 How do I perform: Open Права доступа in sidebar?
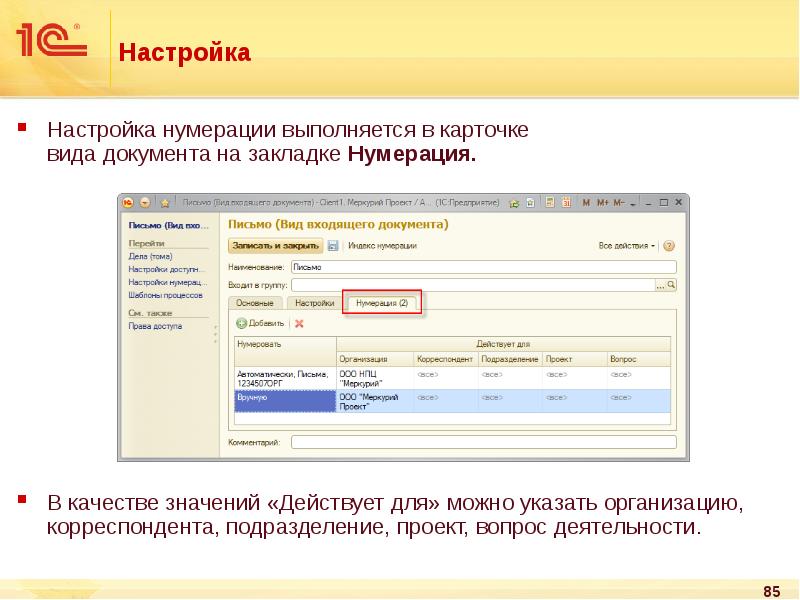[155, 326]
